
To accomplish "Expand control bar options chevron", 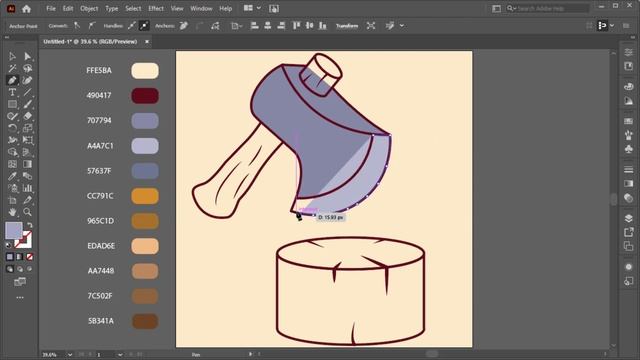I will [x=402, y=26].
